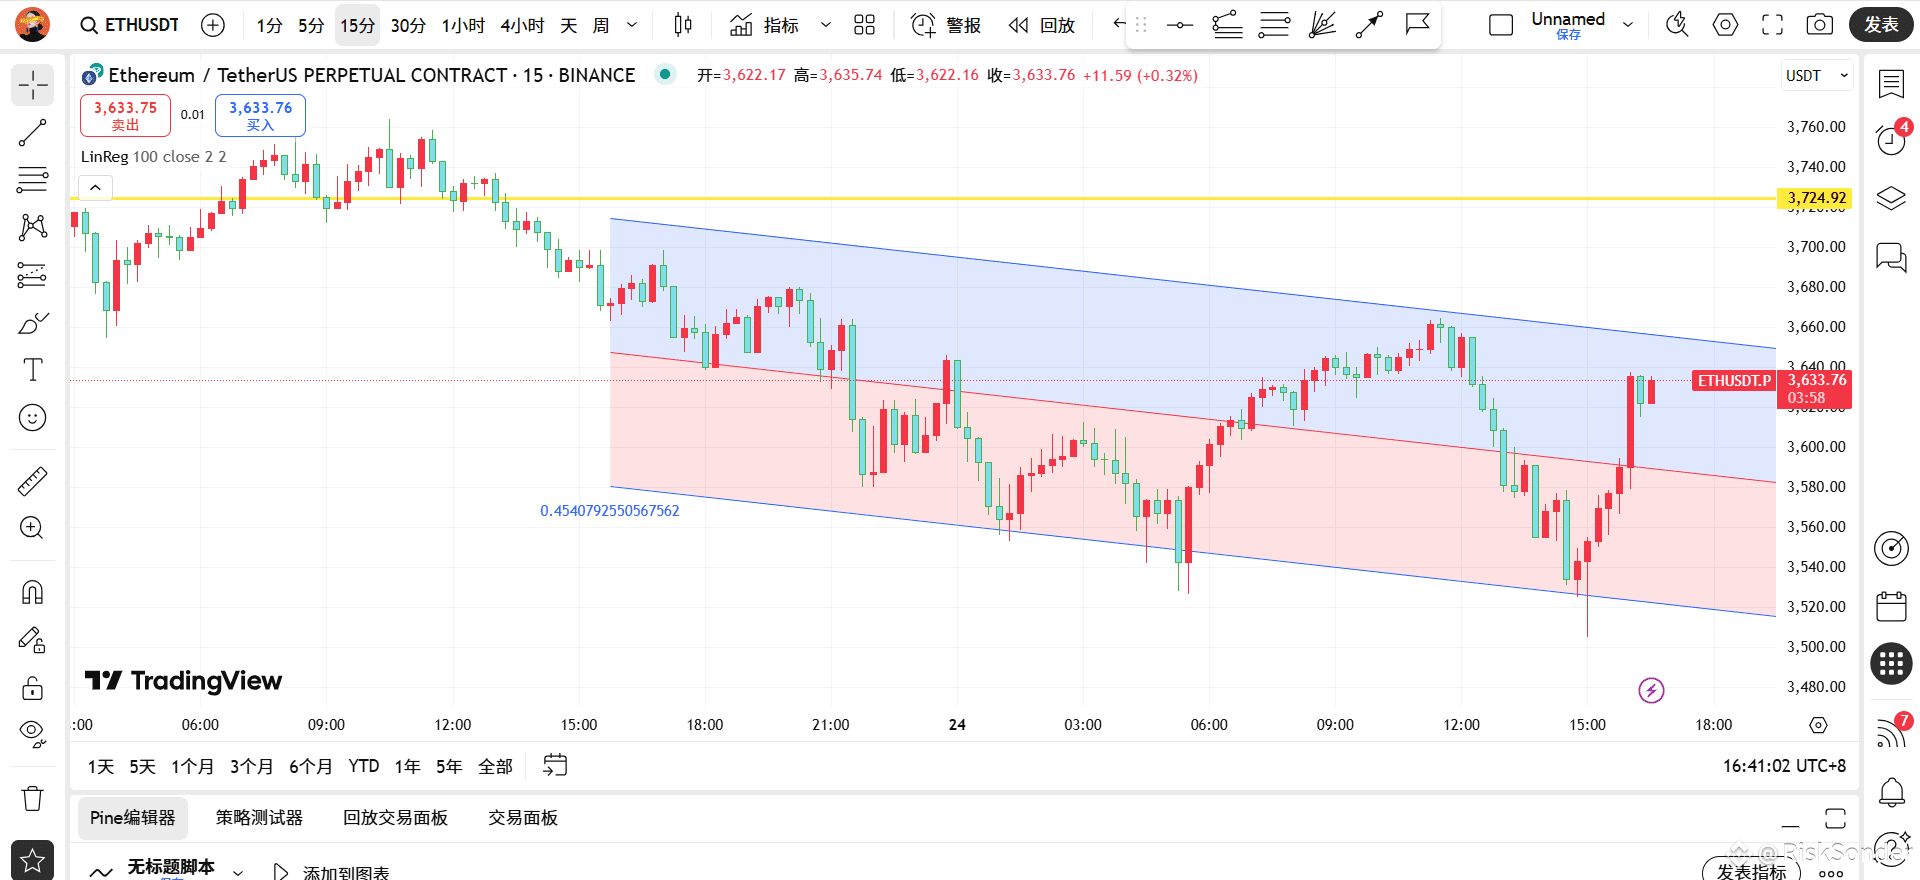
Task: Switch to 1小时 timeframe
Action: (x=463, y=25)
